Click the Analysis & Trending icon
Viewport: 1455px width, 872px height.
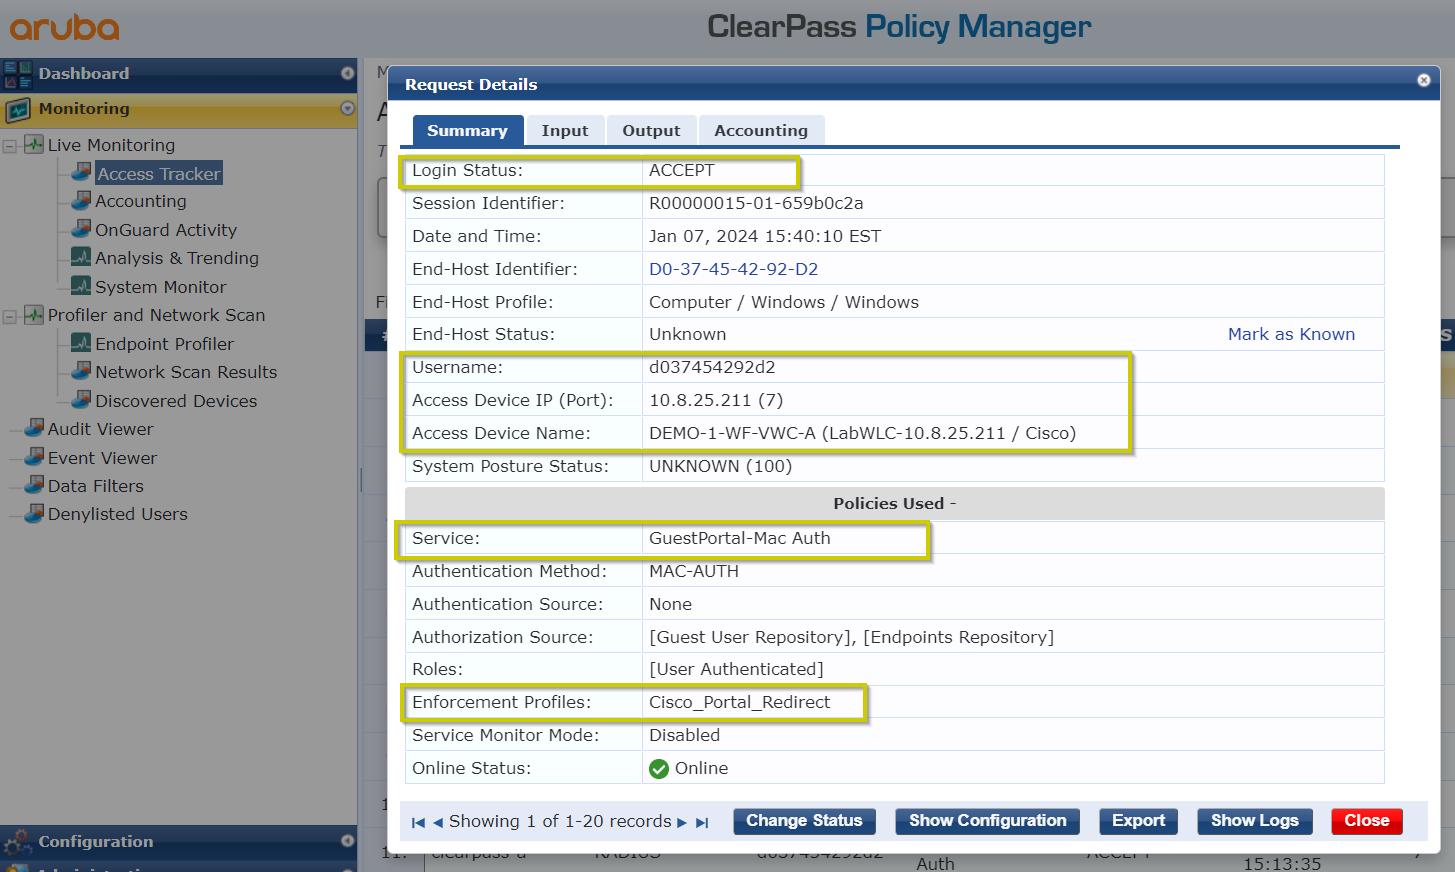(82, 257)
